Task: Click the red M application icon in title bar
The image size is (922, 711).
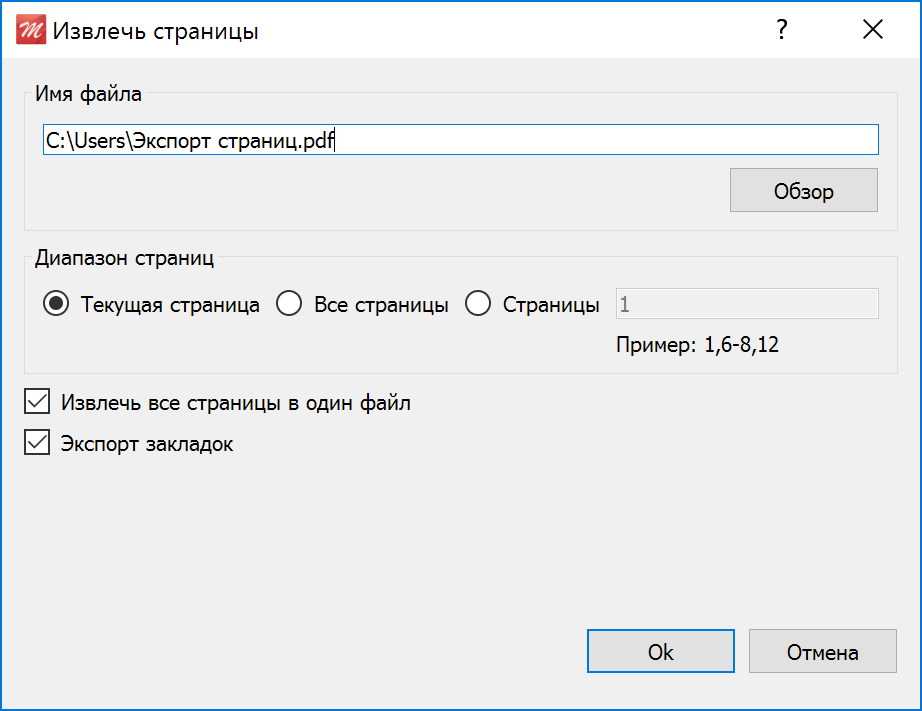Action: click(x=31, y=29)
